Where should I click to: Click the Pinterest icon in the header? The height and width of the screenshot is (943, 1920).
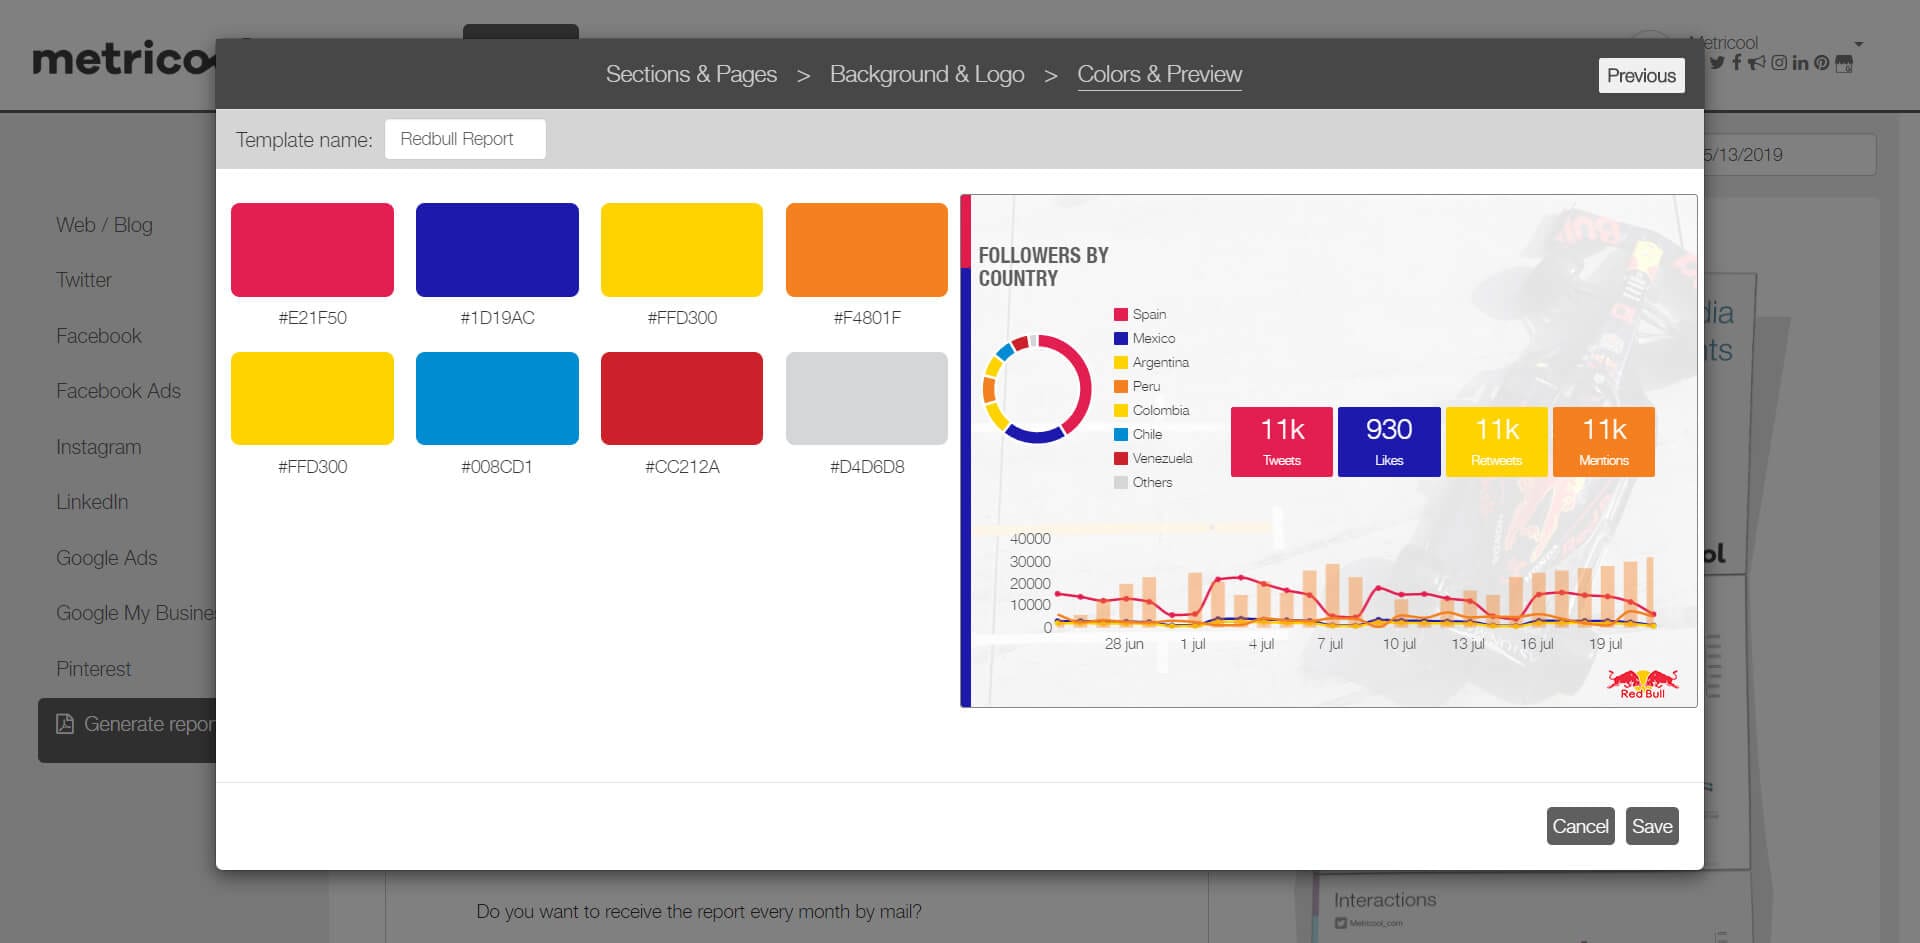(x=1822, y=63)
